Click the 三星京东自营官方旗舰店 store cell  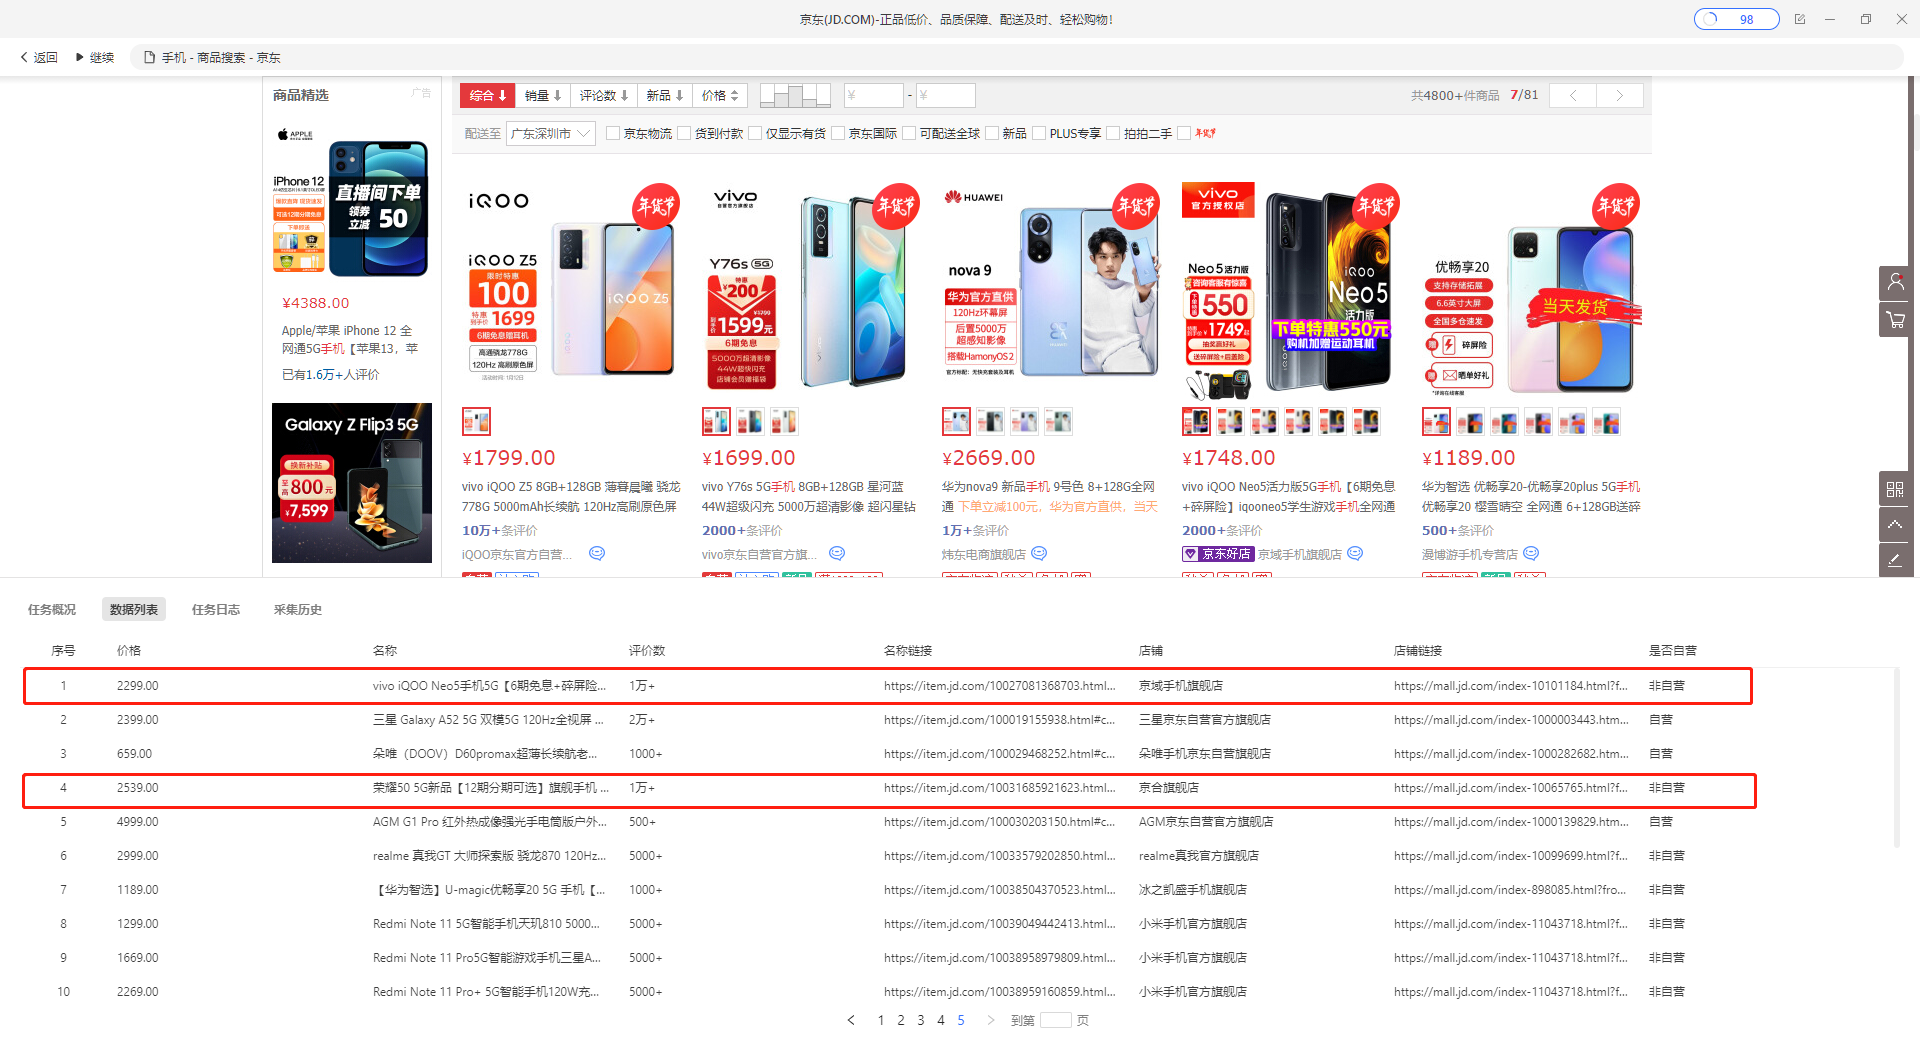pos(1204,720)
